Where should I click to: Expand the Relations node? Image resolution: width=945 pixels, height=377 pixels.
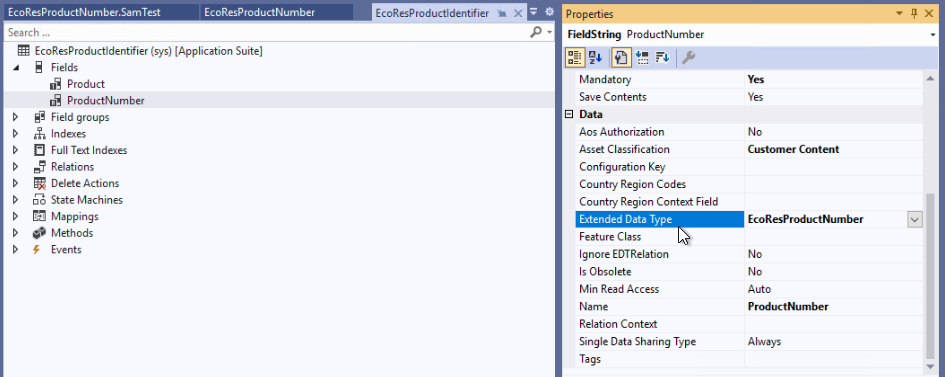pos(16,167)
